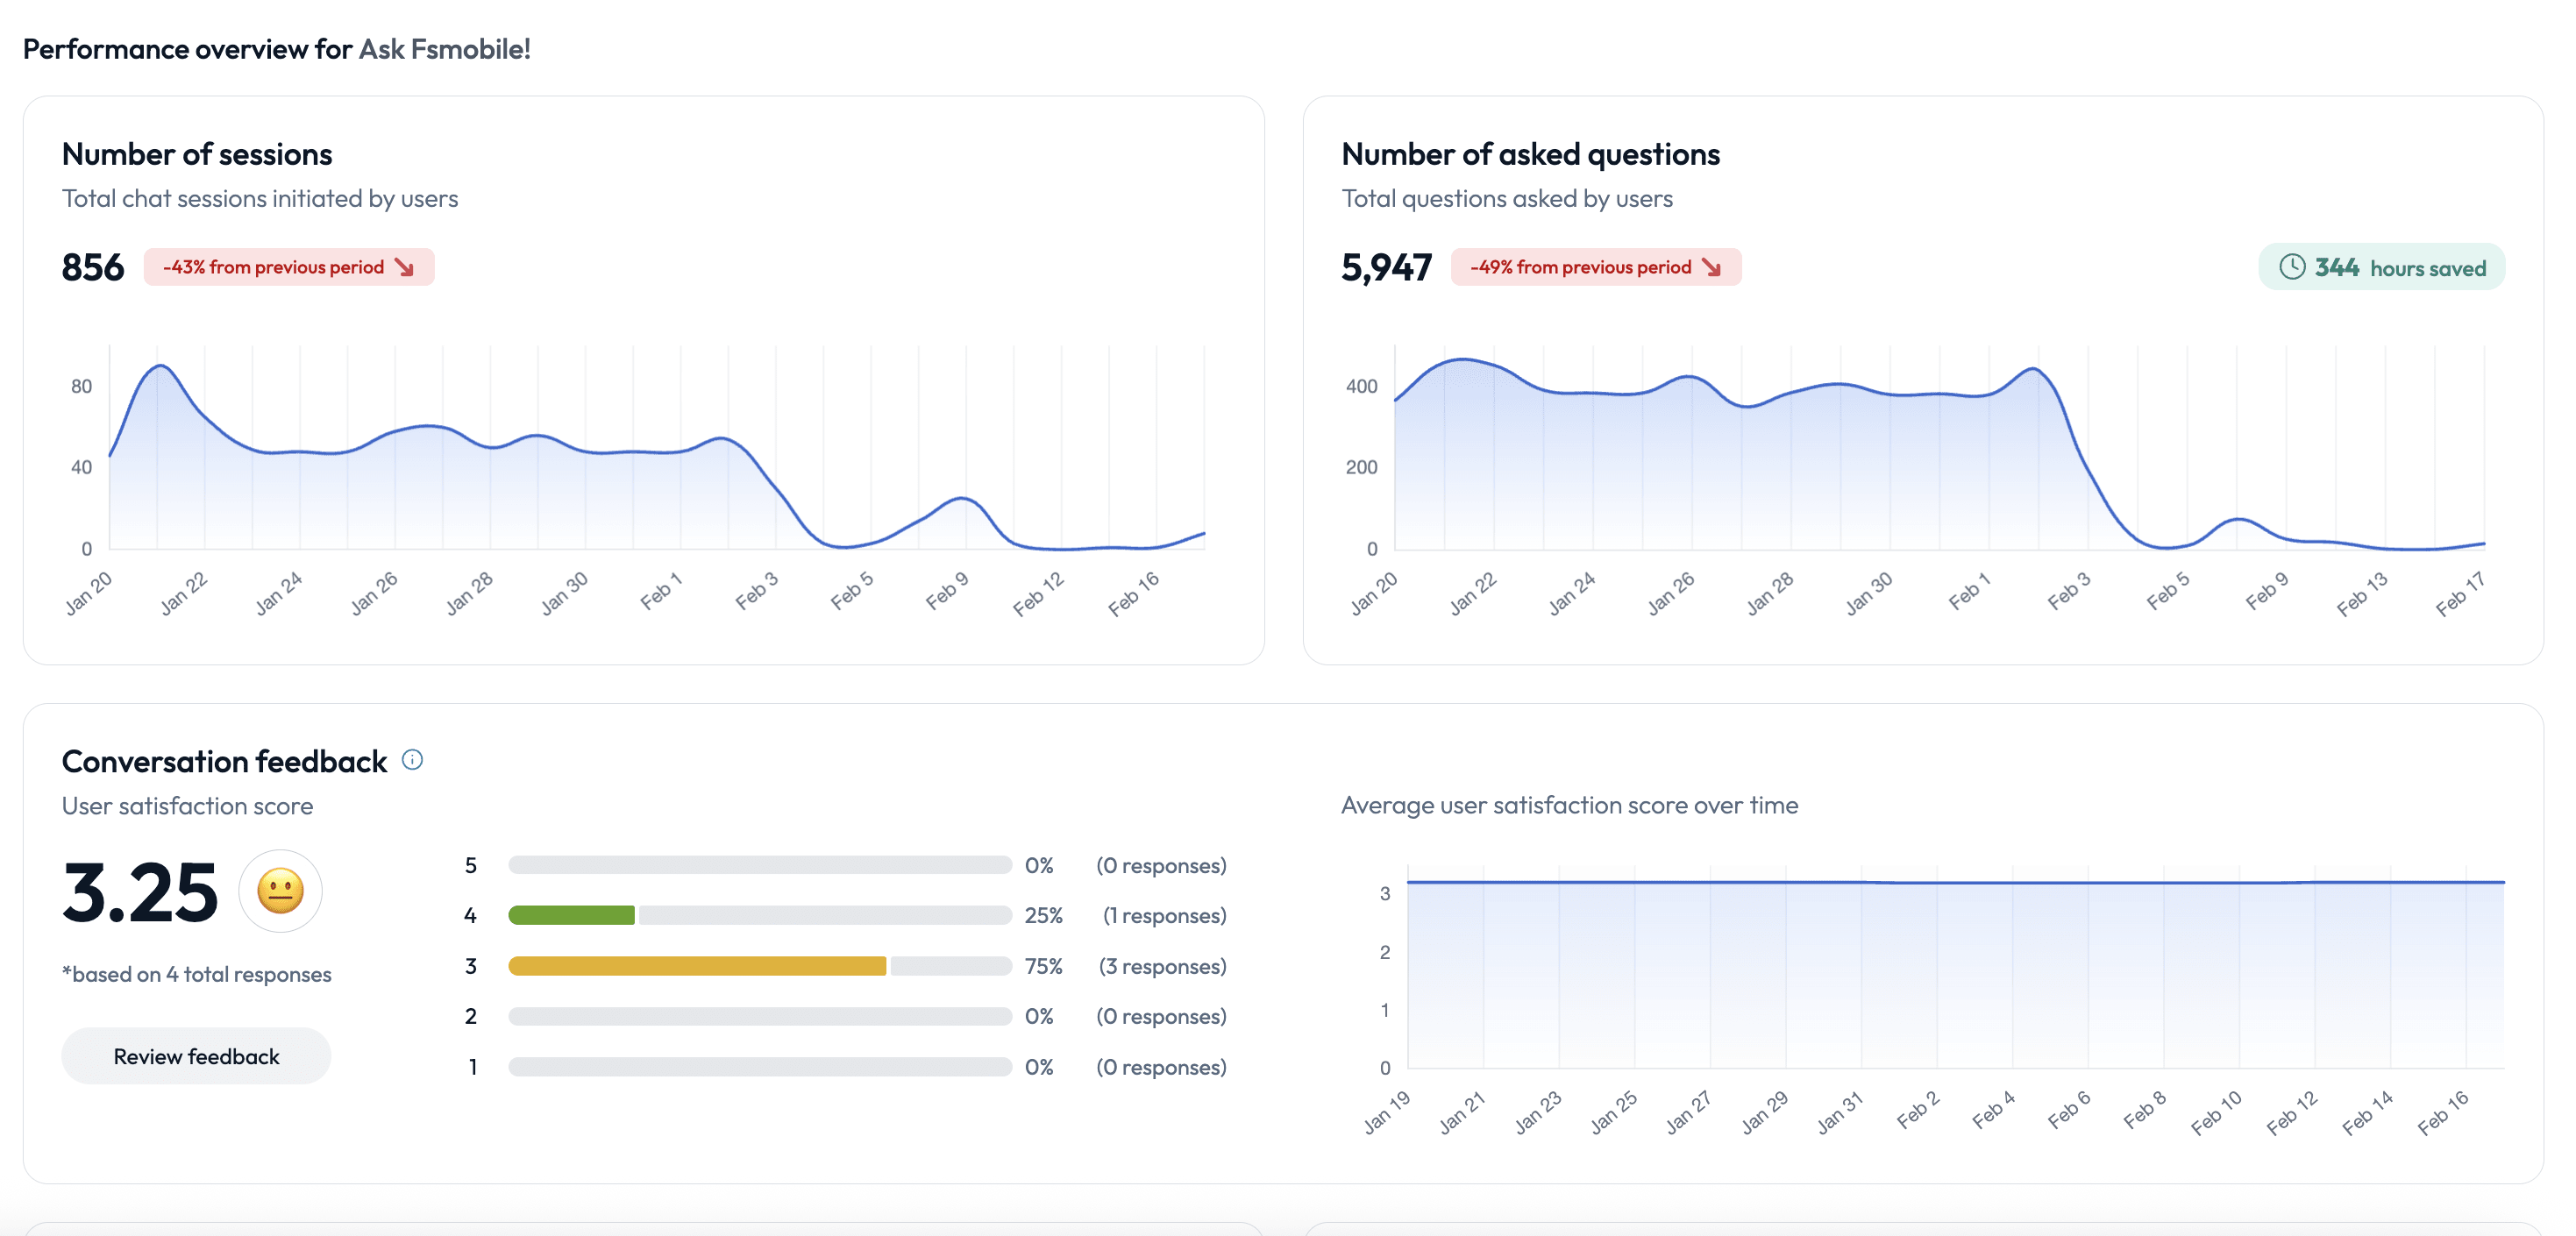Click the questions downward trend arrow icon
This screenshot has height=1236, width=2576.
(1711, 267)
